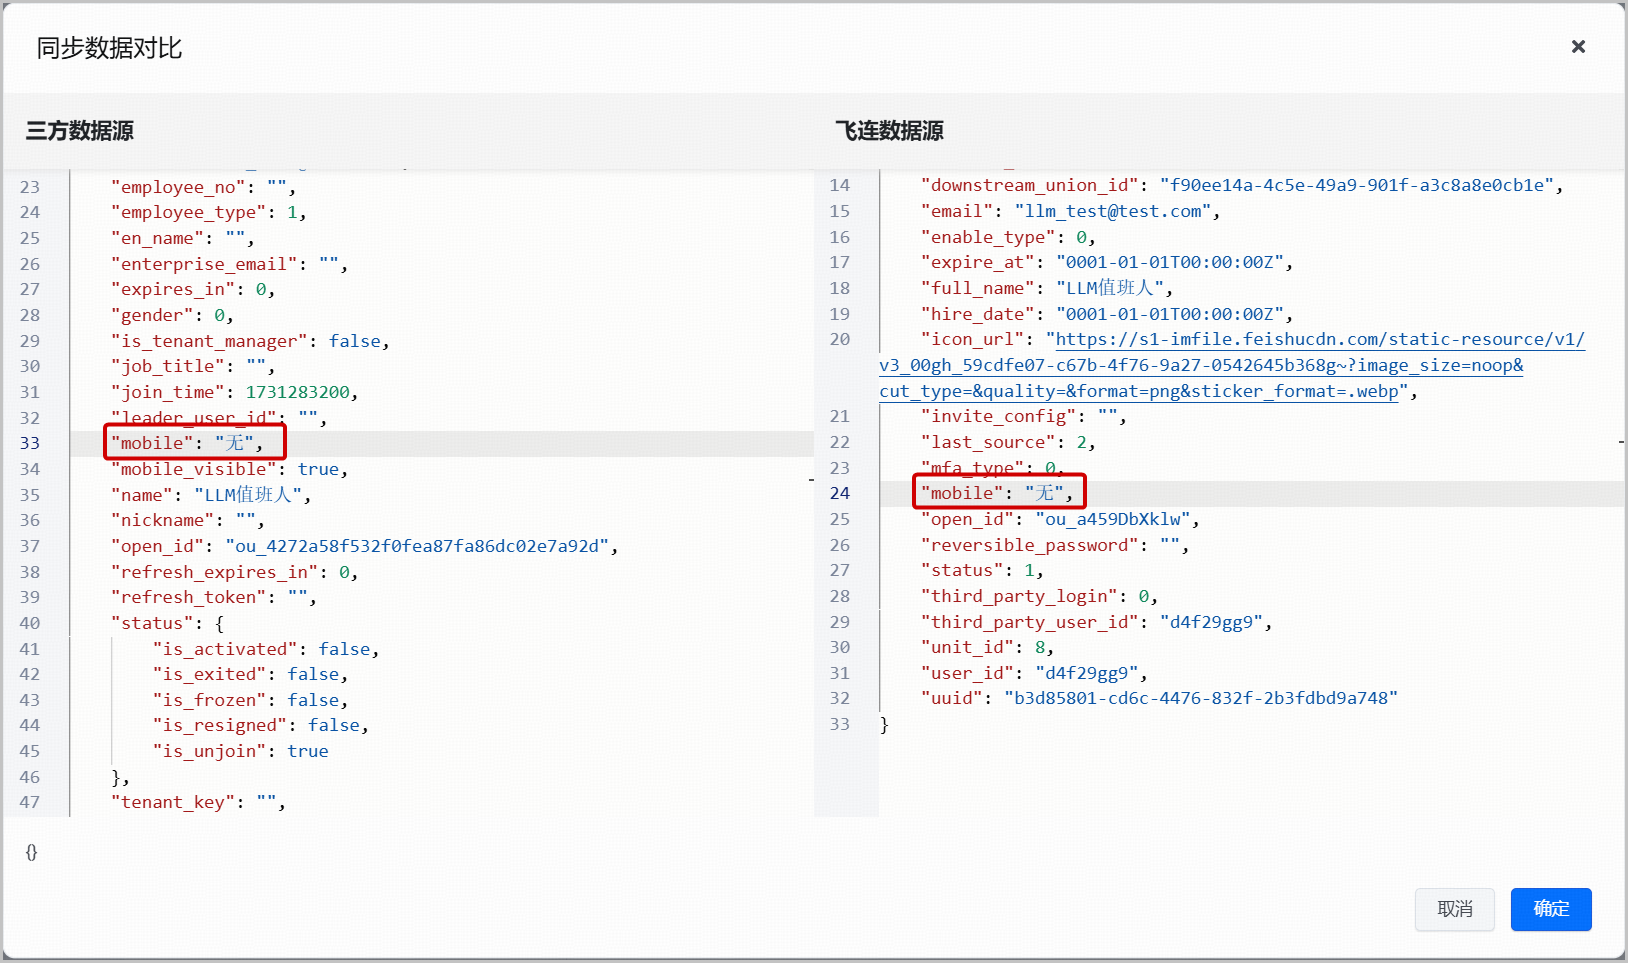Screen dimensions: 1628x963
Task: Click the "invite_config" line
Action: coord(1023,416)
